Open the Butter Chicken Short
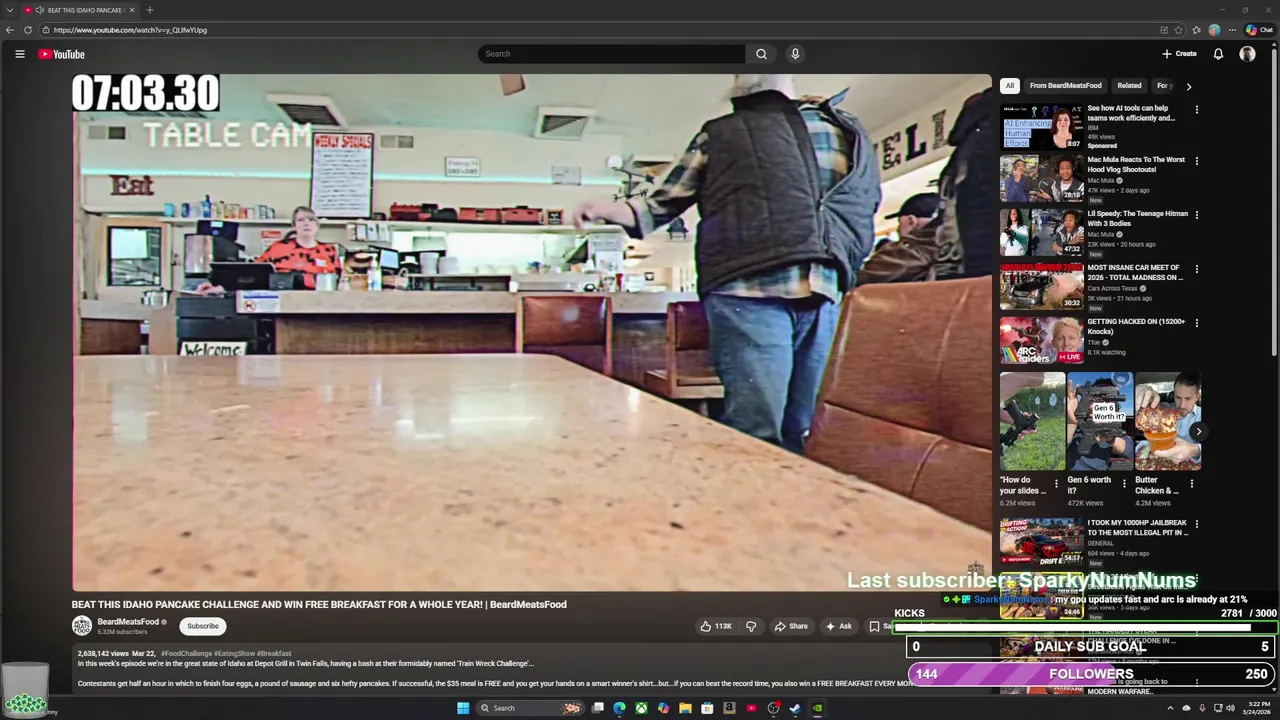 pos(1168,421)
